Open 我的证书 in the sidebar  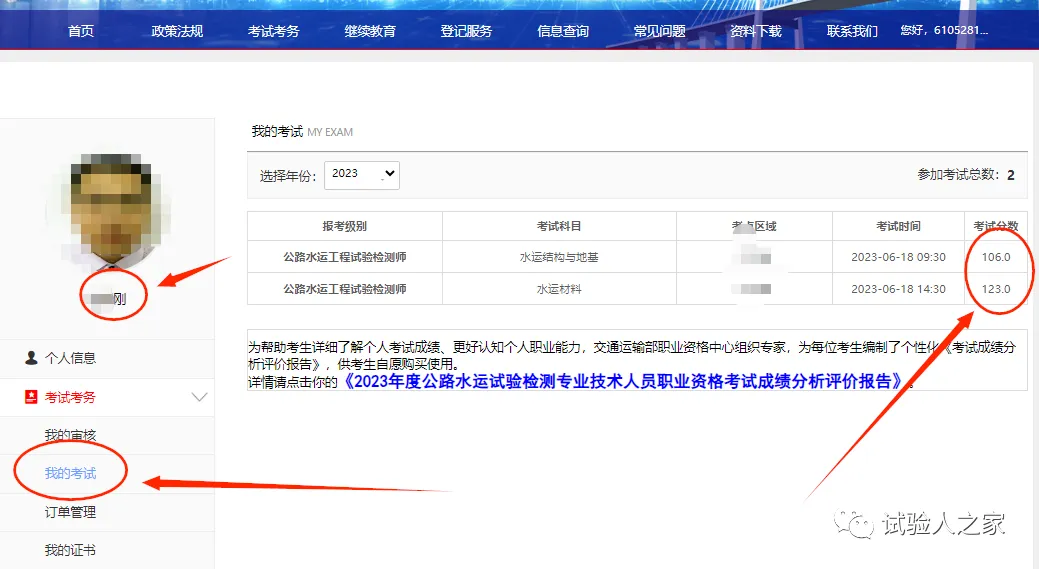[70, 550]
